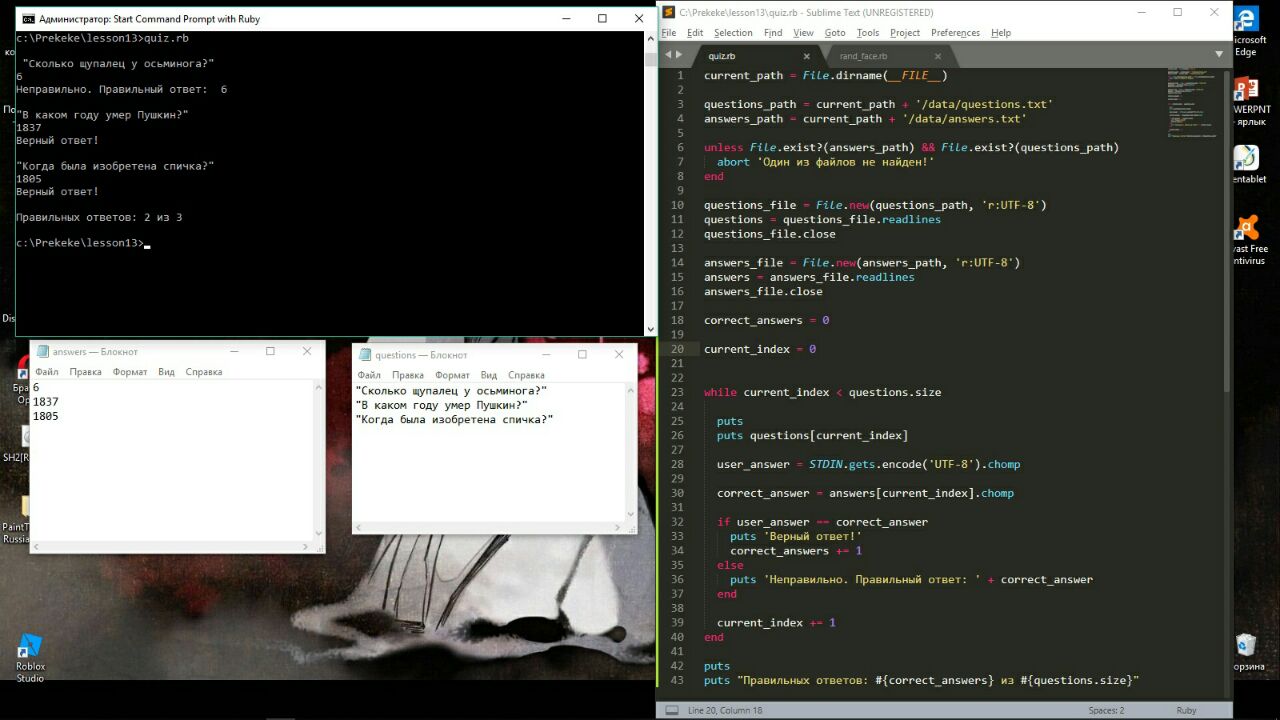Open the Avast Free Antivirus desktop icon
Screen dimensions: 1280x720
(x=1247, y=241)
